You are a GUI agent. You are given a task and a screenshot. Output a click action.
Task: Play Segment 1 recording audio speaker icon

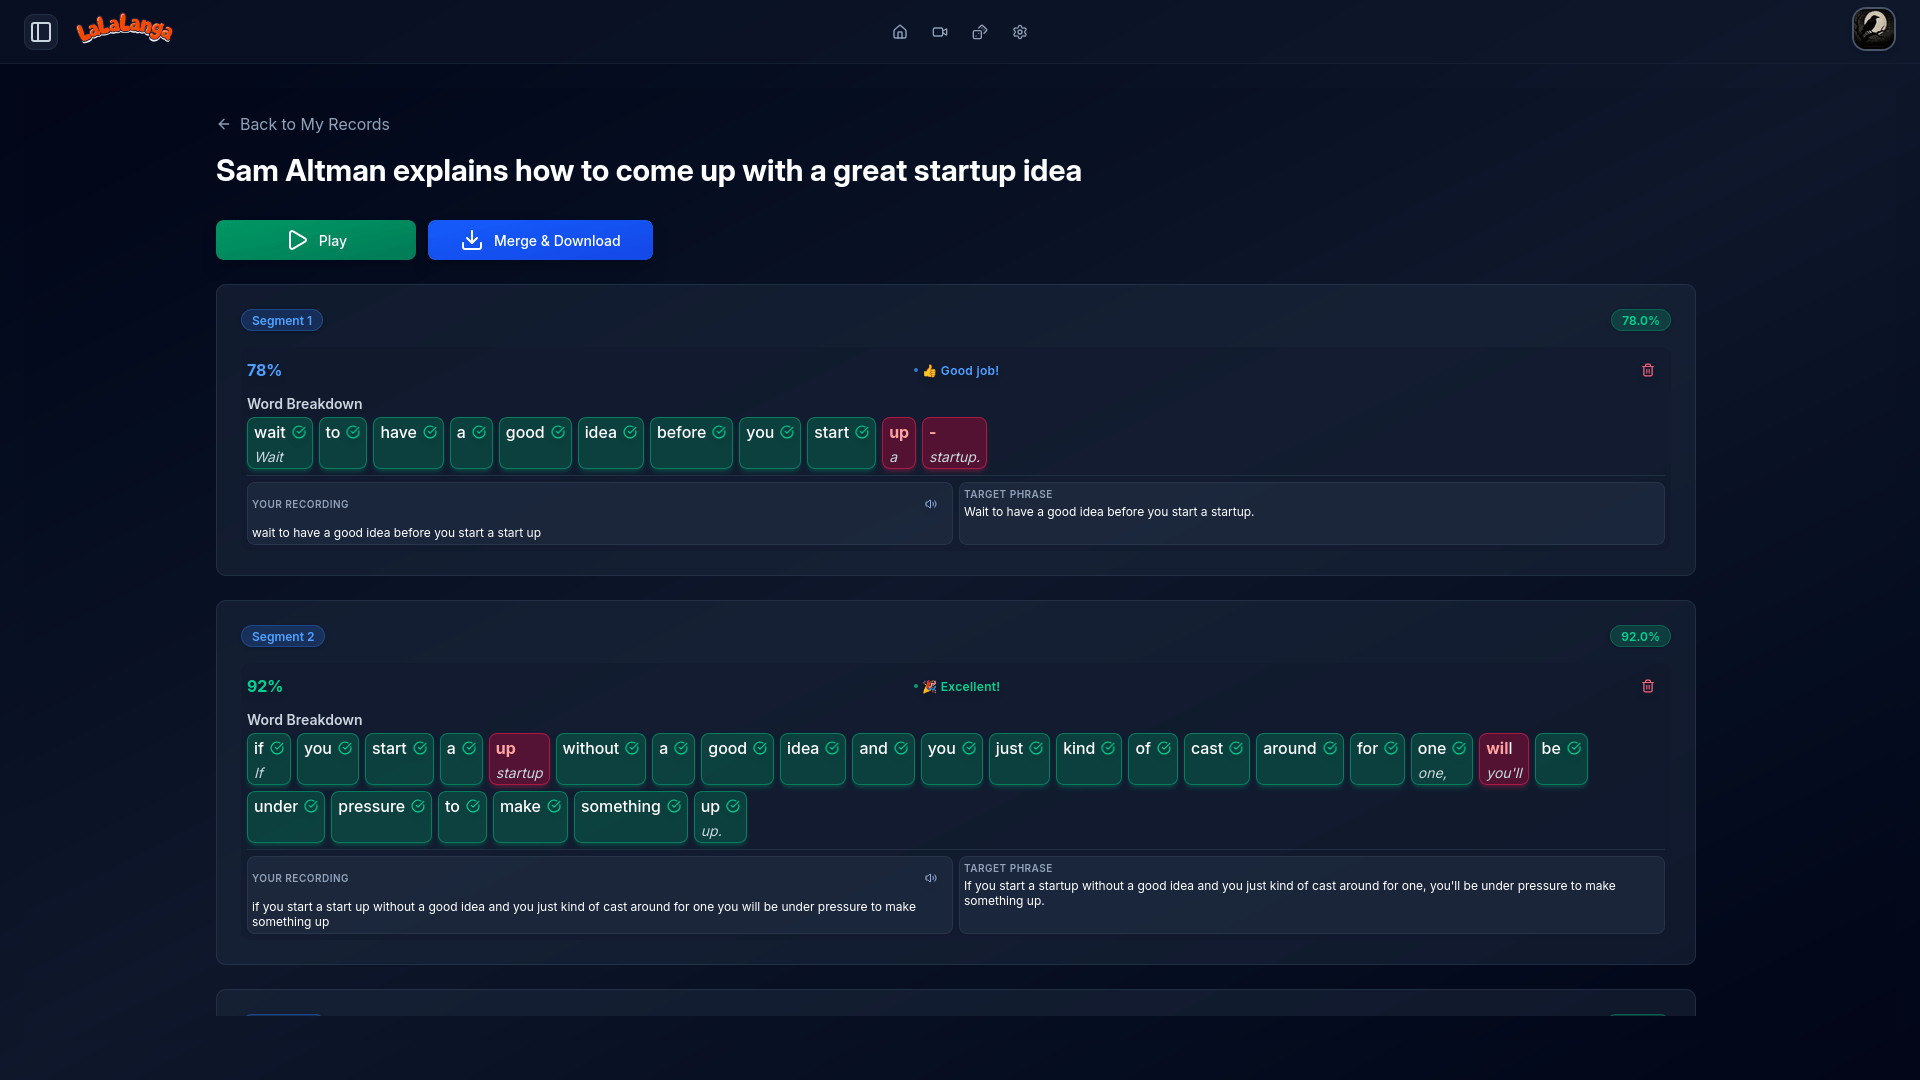pyautogui.click(x=931, y=504)
